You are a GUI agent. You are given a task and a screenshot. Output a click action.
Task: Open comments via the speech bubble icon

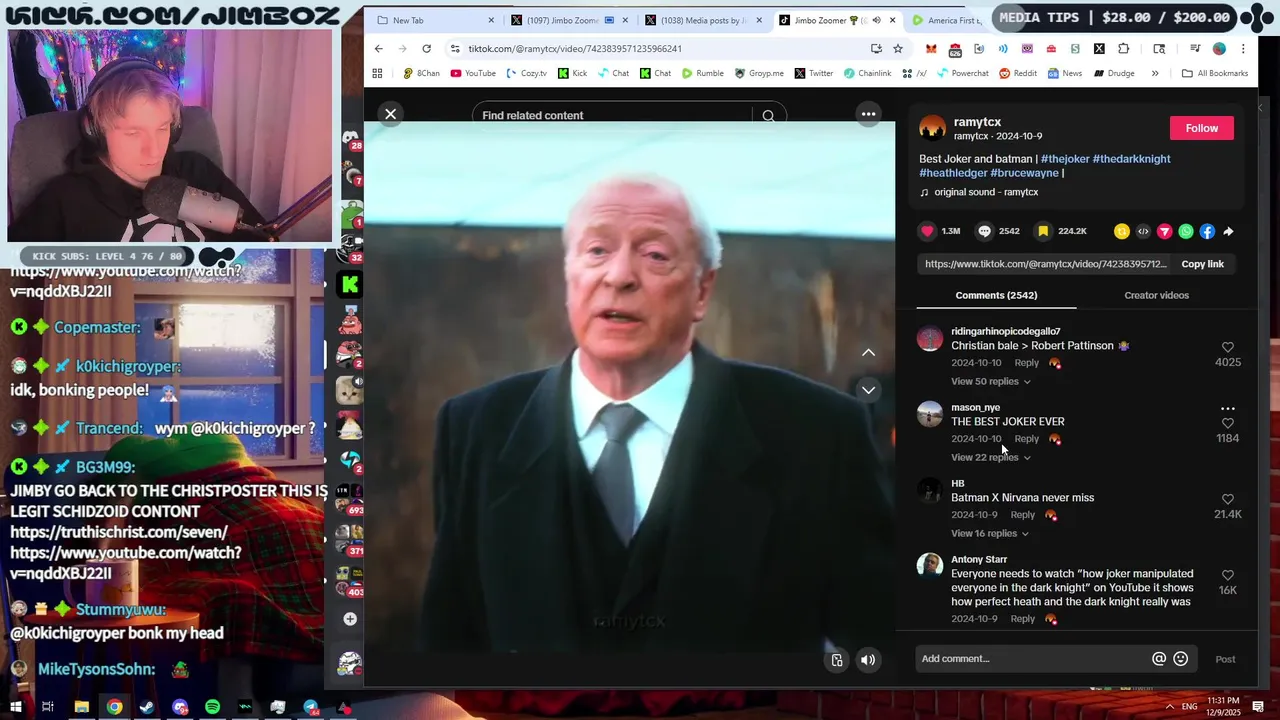[x=985, y=231]
